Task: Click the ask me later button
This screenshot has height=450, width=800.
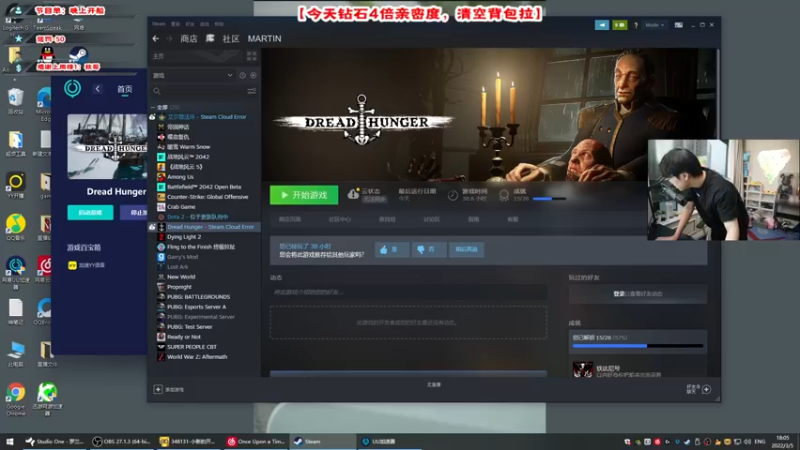Action: [x=466, y=249]
